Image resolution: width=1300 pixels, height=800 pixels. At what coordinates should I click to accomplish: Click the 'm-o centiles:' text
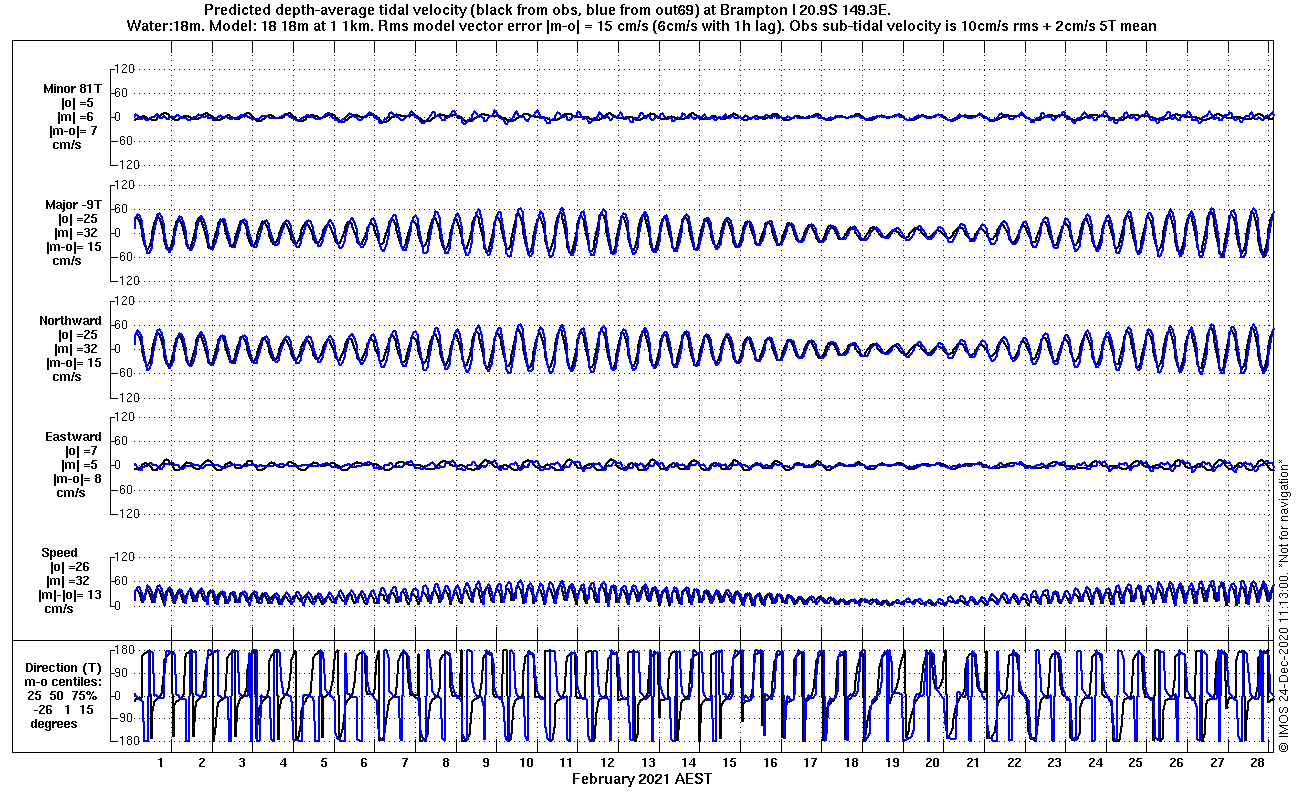pyautogui.click(x=63, y=682)
